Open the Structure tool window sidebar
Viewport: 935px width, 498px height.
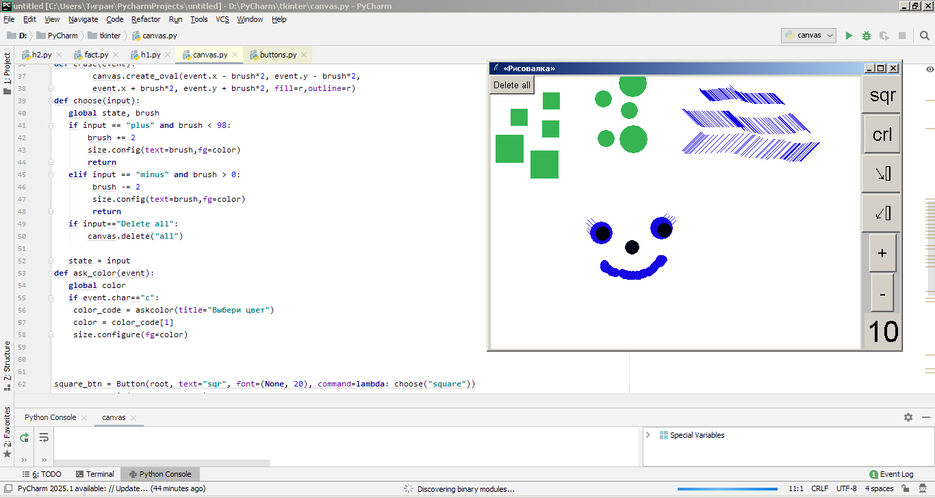(x=7, y=366)
